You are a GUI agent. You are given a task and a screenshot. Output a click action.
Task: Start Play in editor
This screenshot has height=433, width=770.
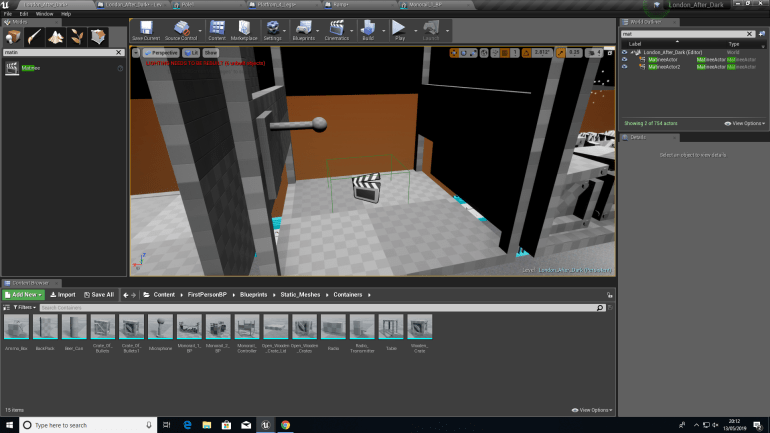coord(400,30)
